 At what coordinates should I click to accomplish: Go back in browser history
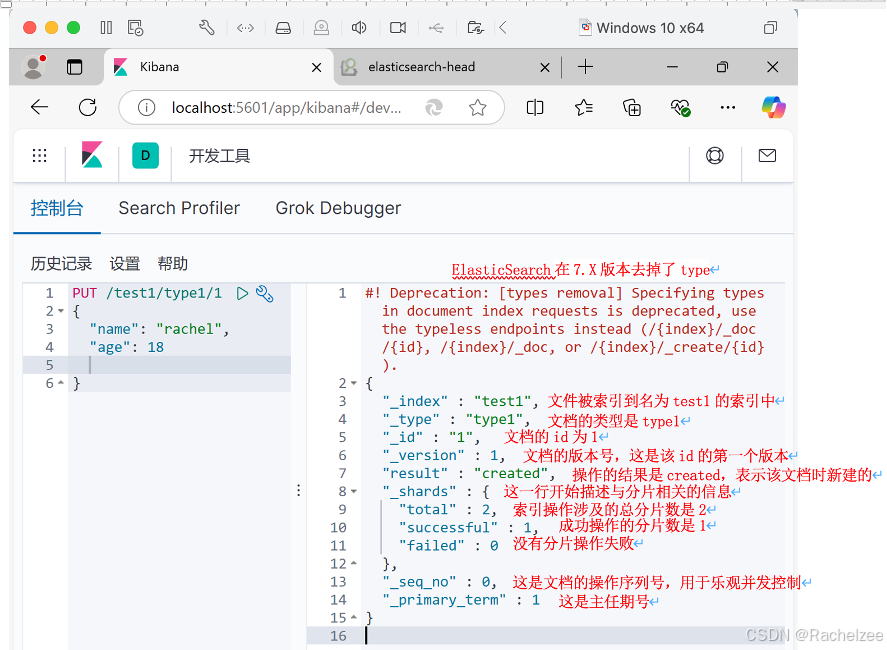point(40,107)
